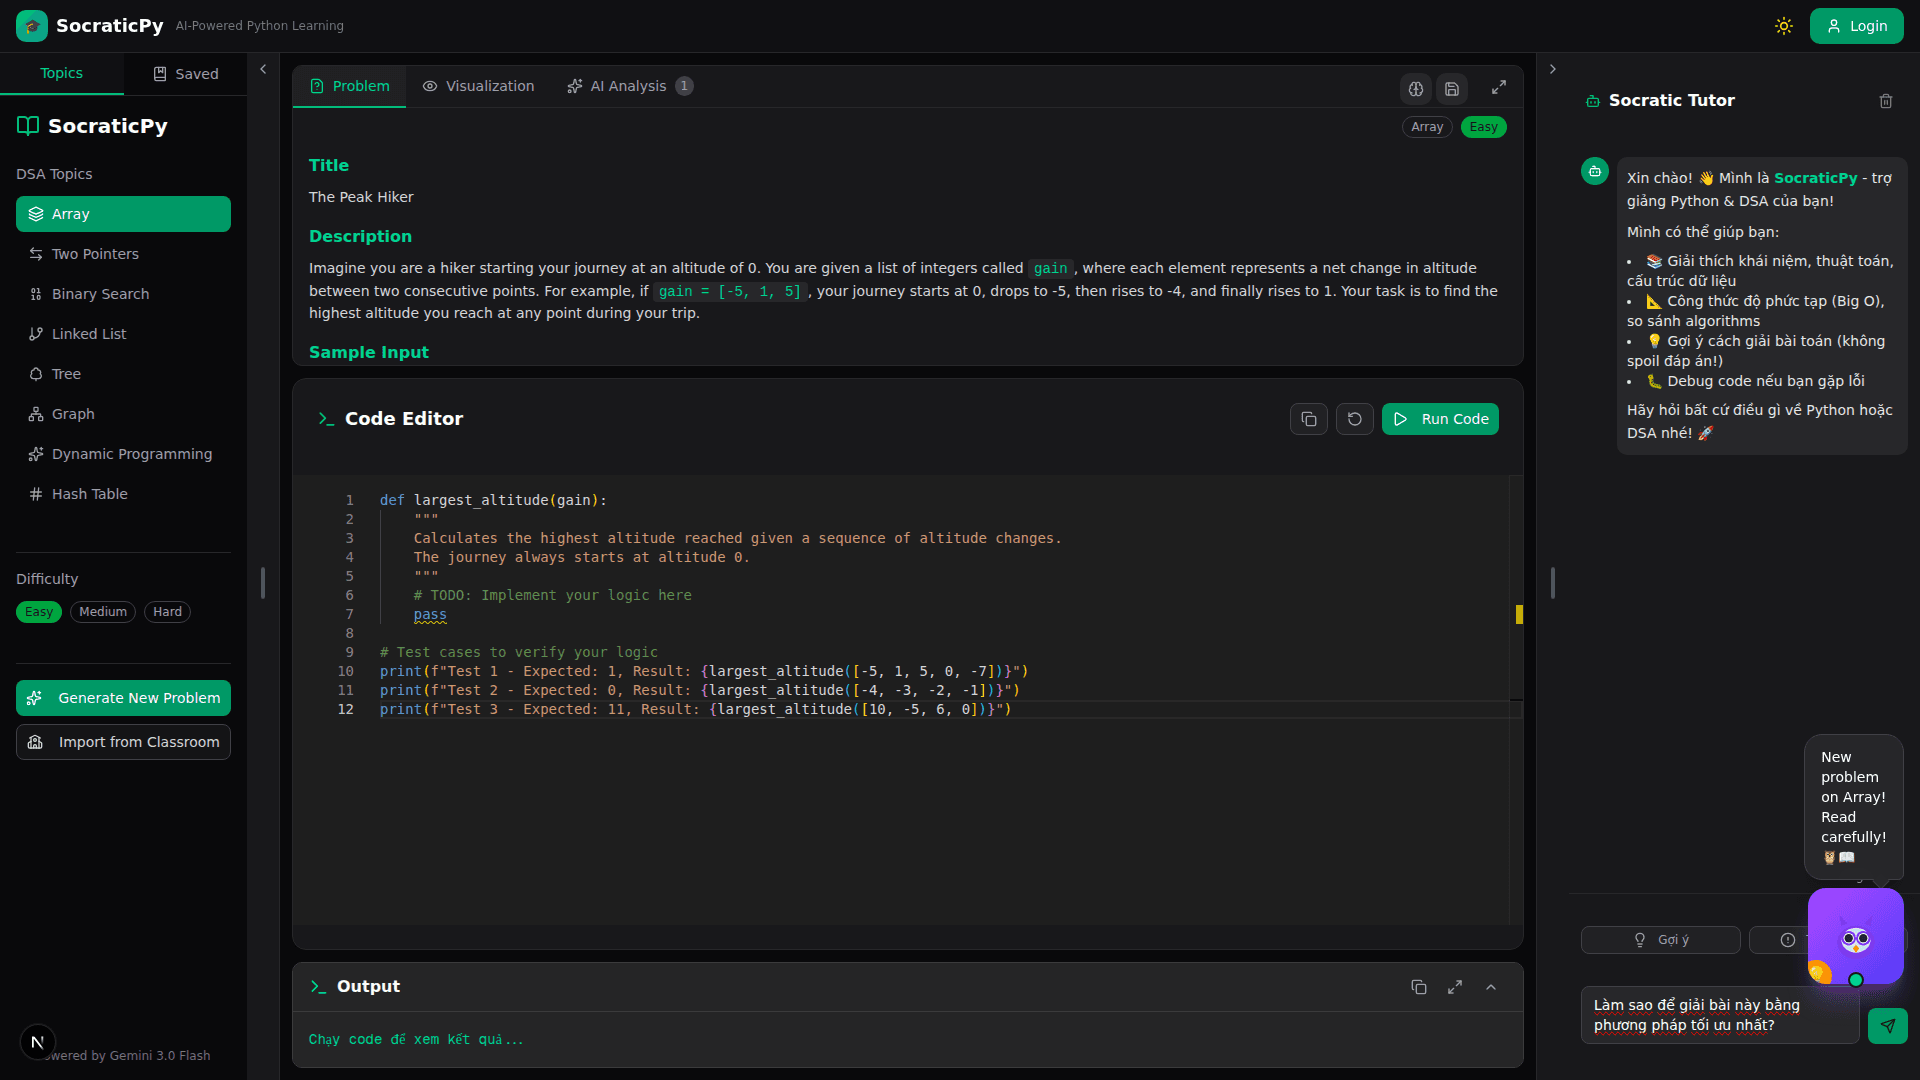Click the SocraticPy logo icon
1920x1080 pixels.
(31, 25)
